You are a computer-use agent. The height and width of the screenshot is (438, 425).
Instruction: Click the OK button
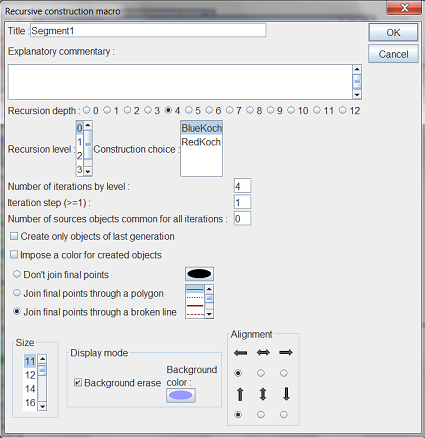coord(393,32)
